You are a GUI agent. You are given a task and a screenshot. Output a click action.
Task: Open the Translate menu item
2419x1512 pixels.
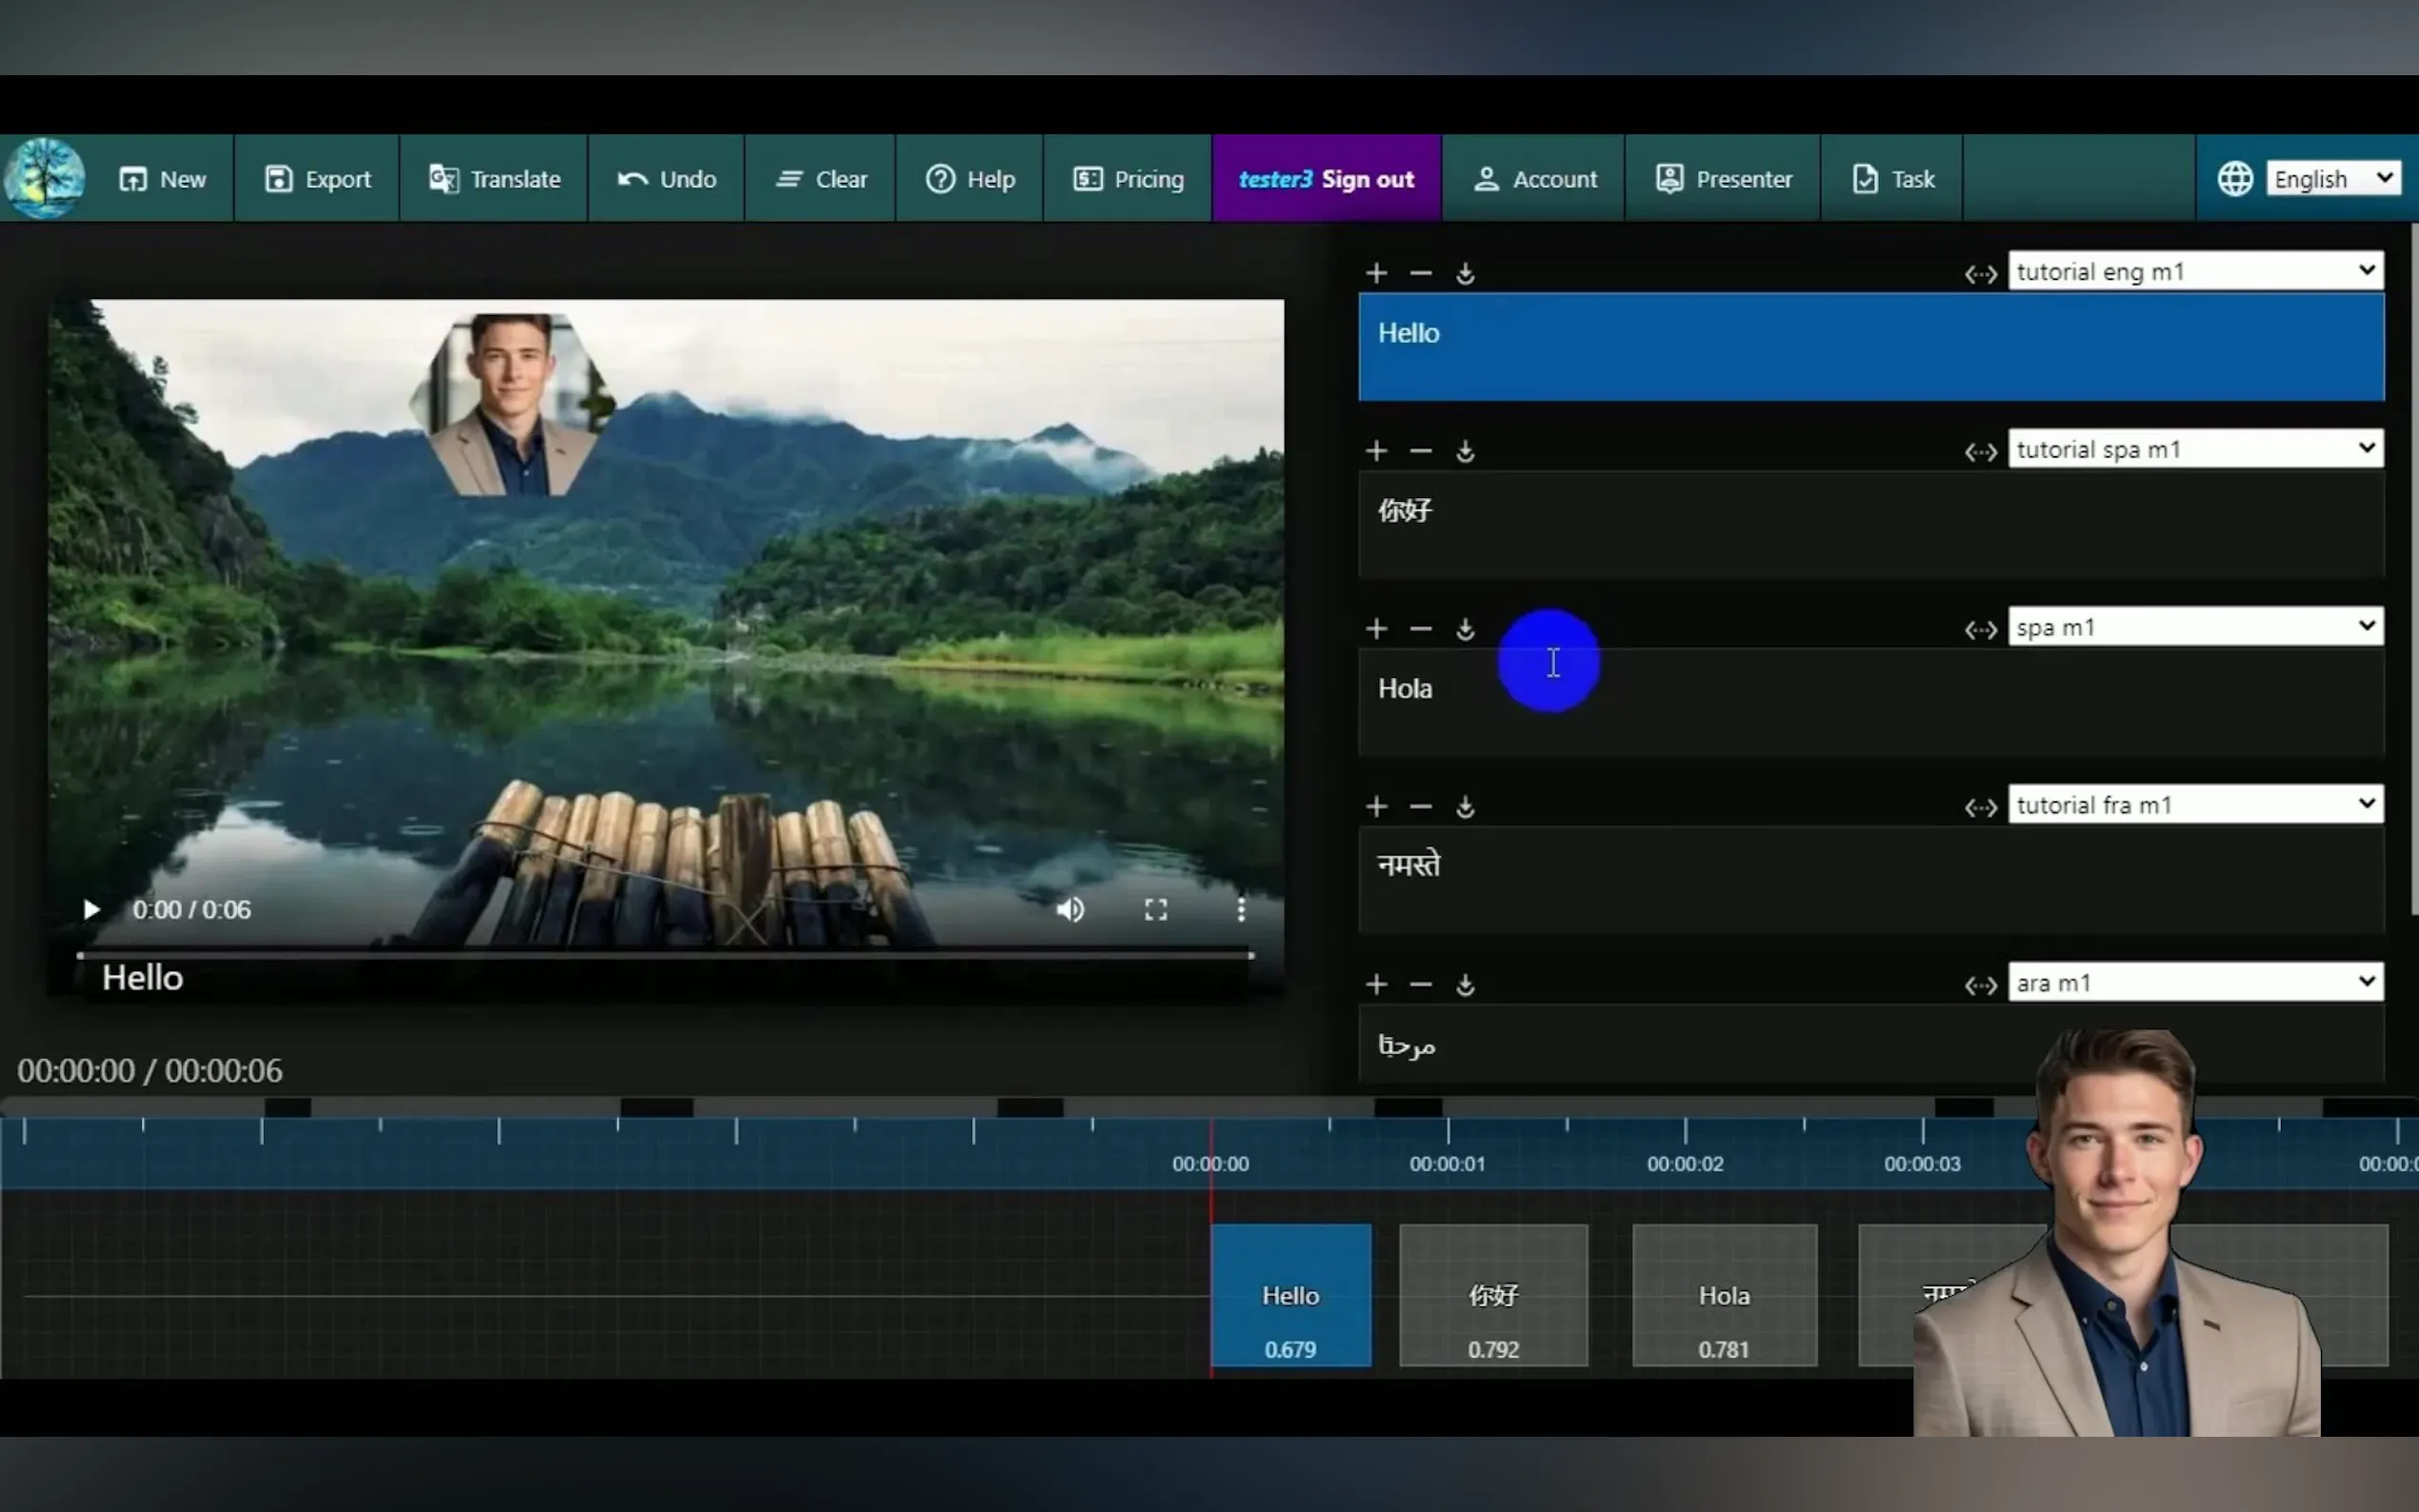click(x=494, y=179)
